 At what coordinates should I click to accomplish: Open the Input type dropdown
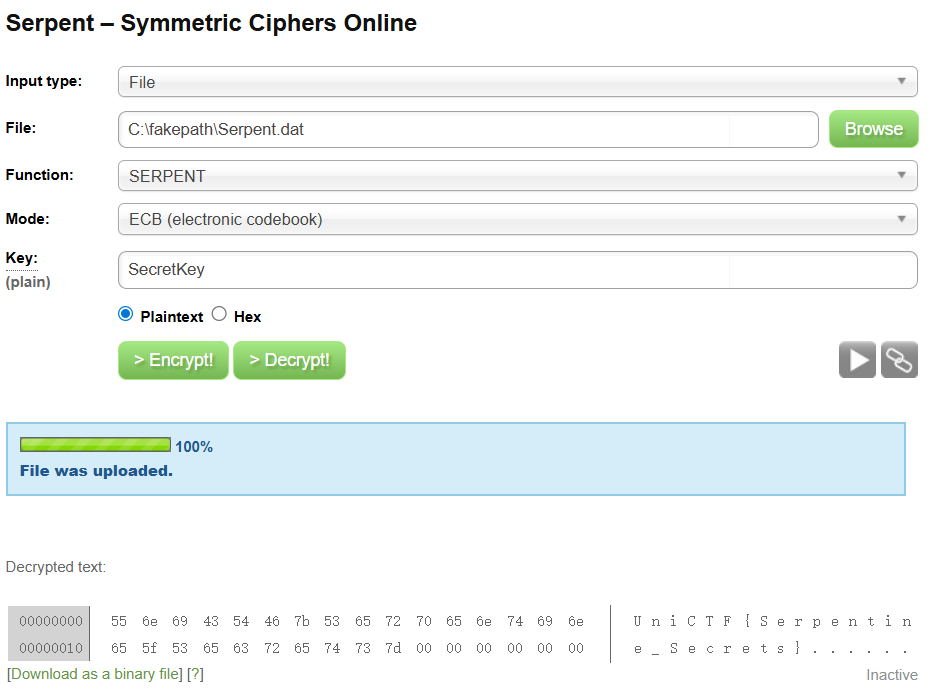coord(517,82)
